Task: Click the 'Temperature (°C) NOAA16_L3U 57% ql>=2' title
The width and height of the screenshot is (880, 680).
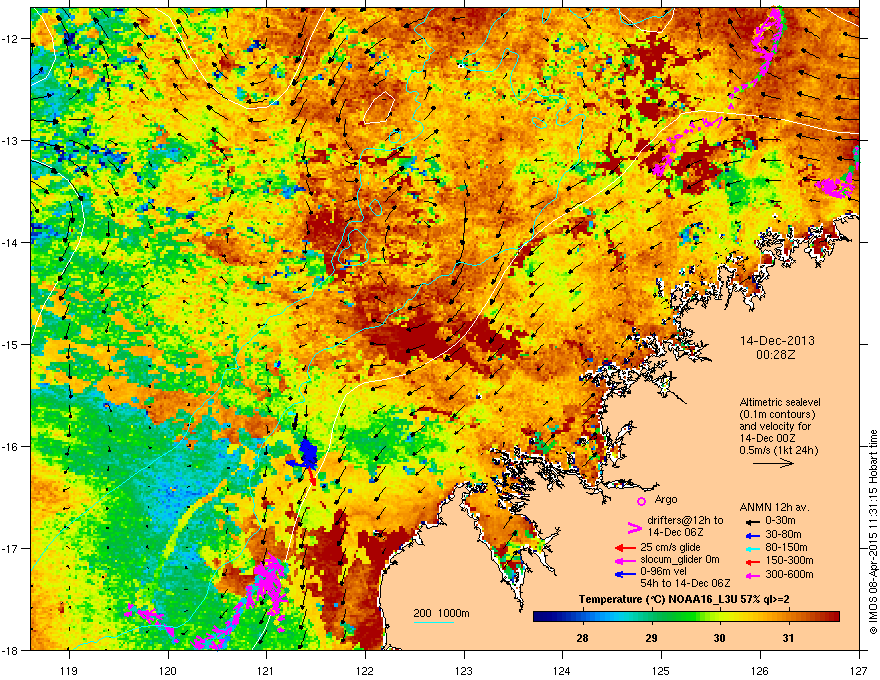Action: pos(684,599)
